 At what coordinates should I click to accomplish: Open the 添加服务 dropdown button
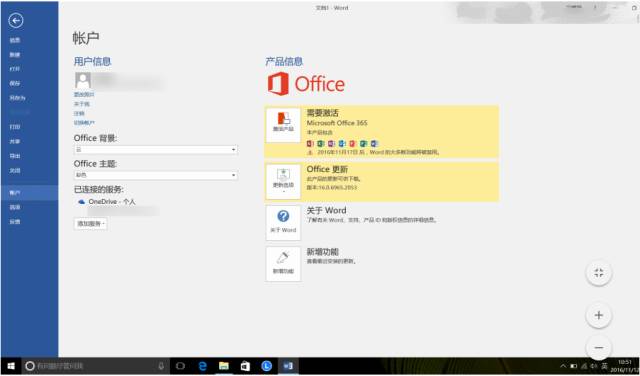91,224
